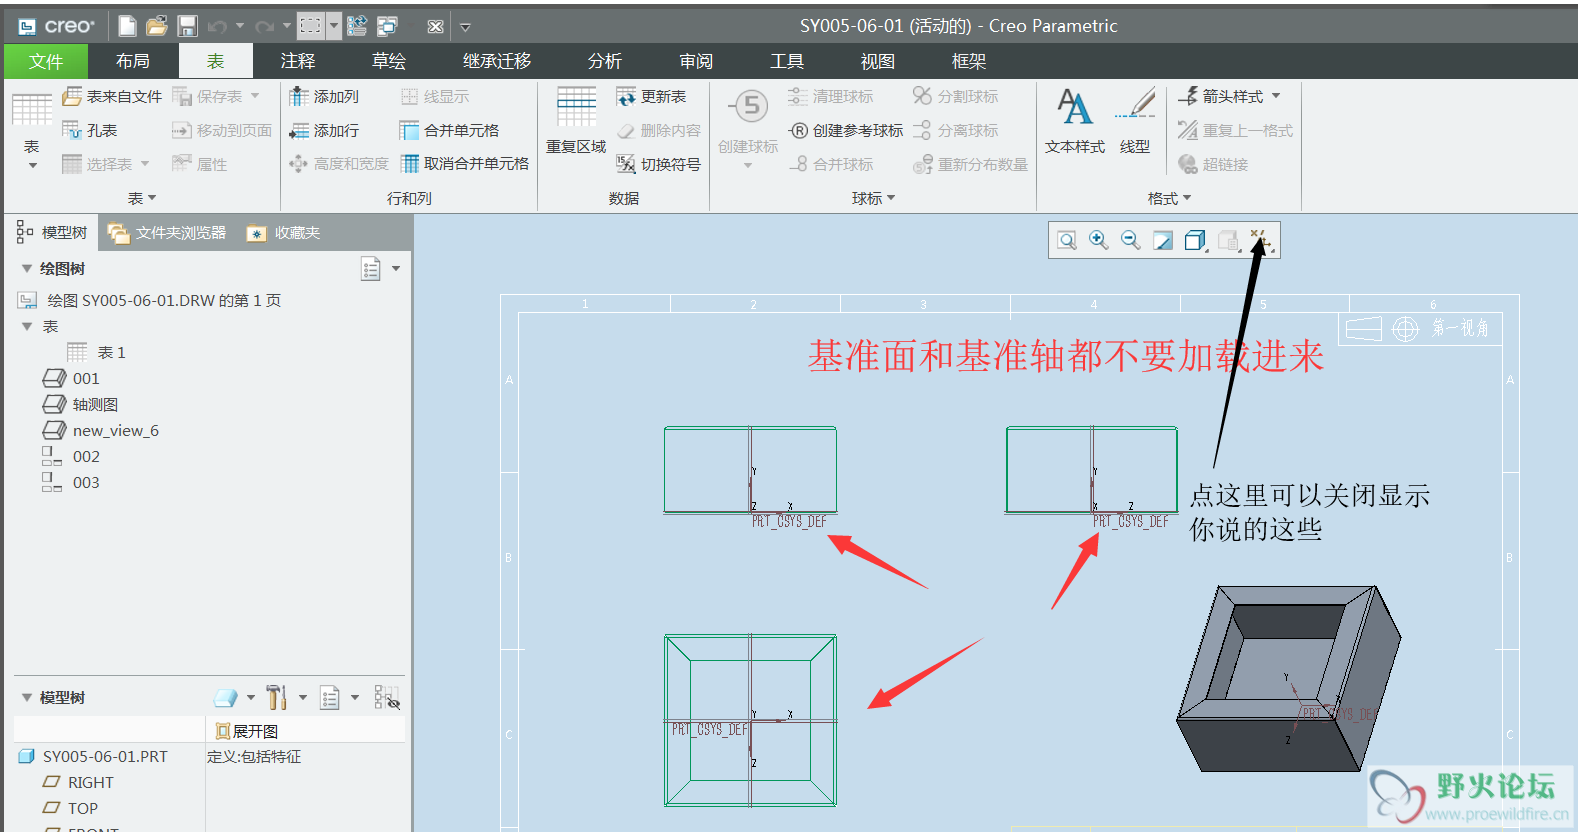Select the 轴测图 view in the tree
Image resolution: width=1578 pixels, height=832 pixels.
[x=80, y=404]
